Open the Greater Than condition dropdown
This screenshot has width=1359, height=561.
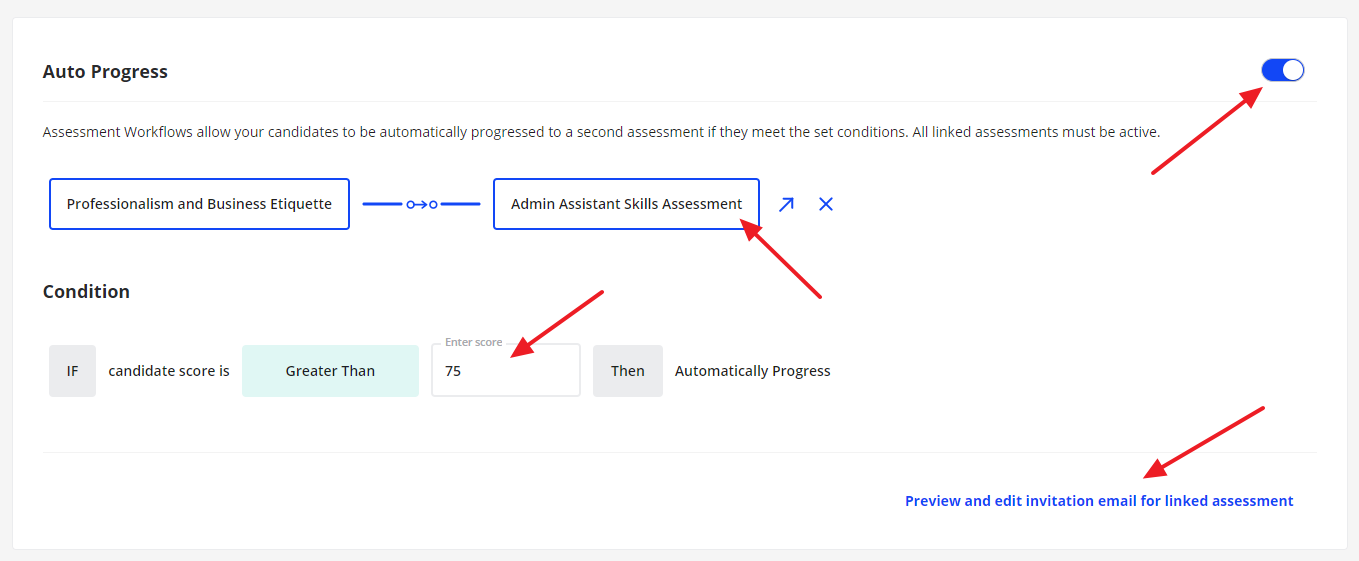tap(330, 371)
